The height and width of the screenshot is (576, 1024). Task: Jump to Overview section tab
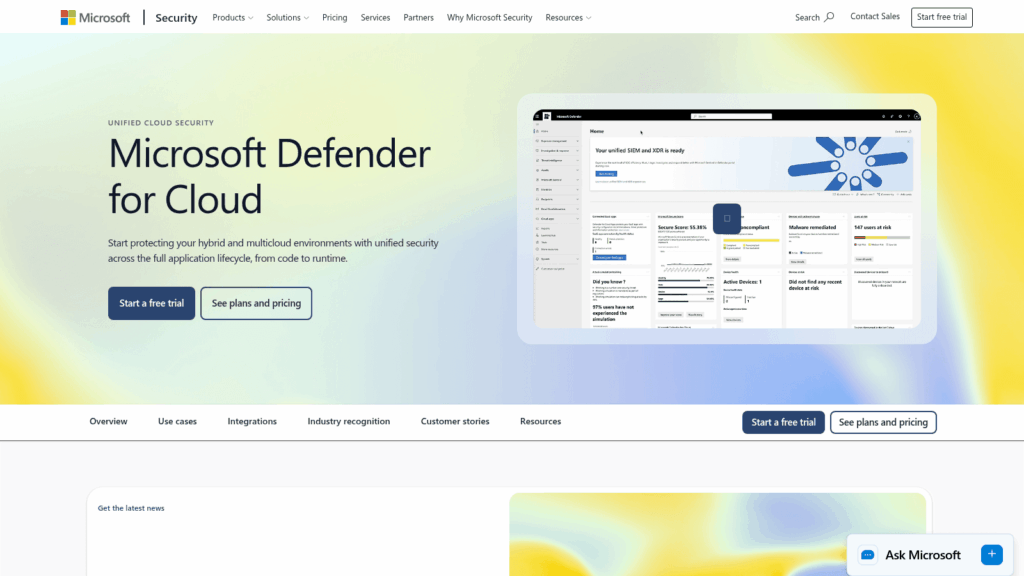(x=108, y=421)
